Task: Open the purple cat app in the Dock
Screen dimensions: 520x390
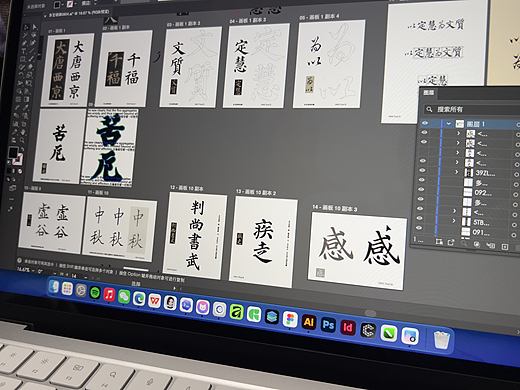Action: [202, 307]
